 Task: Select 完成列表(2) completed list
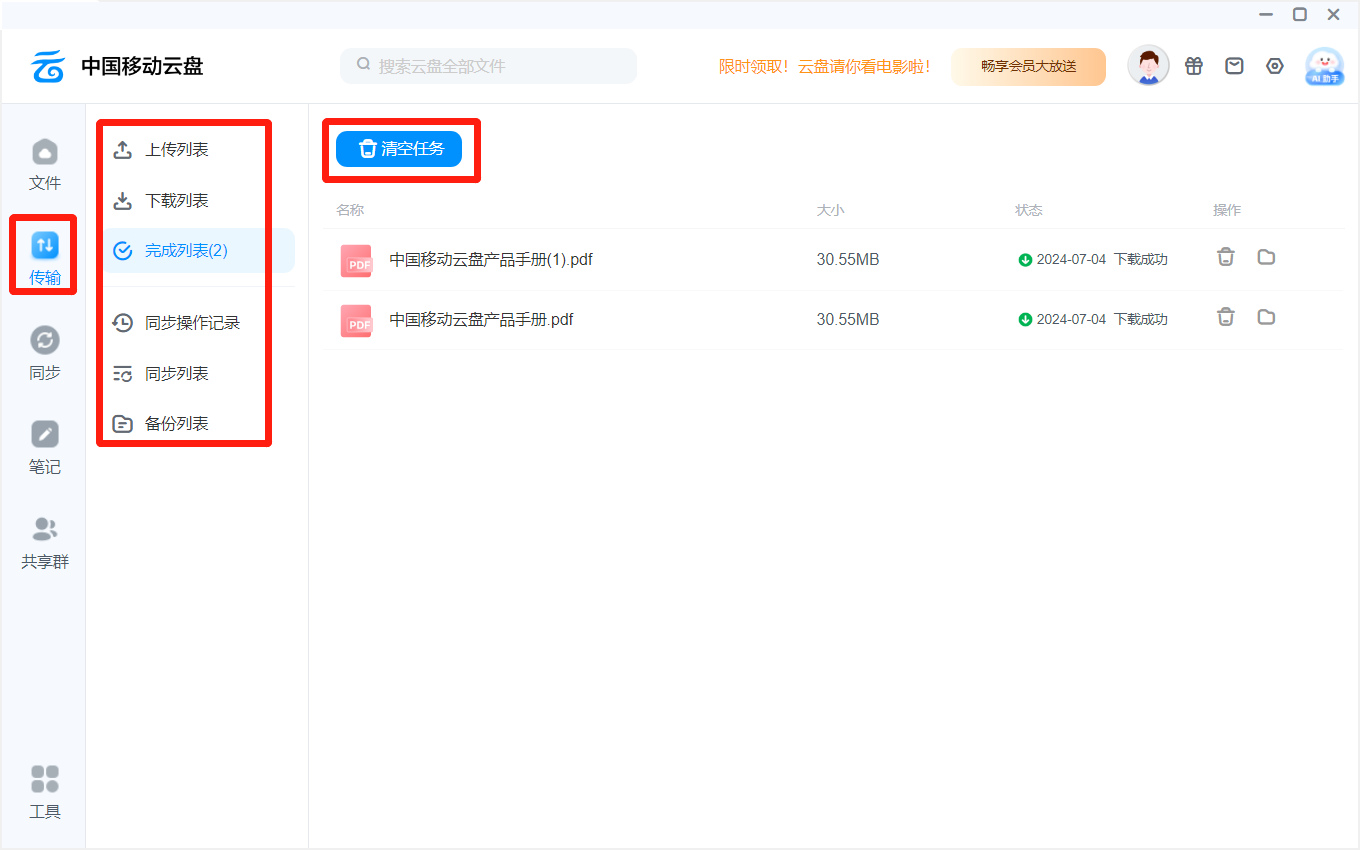pyautogui.click(x=199, y=251)
